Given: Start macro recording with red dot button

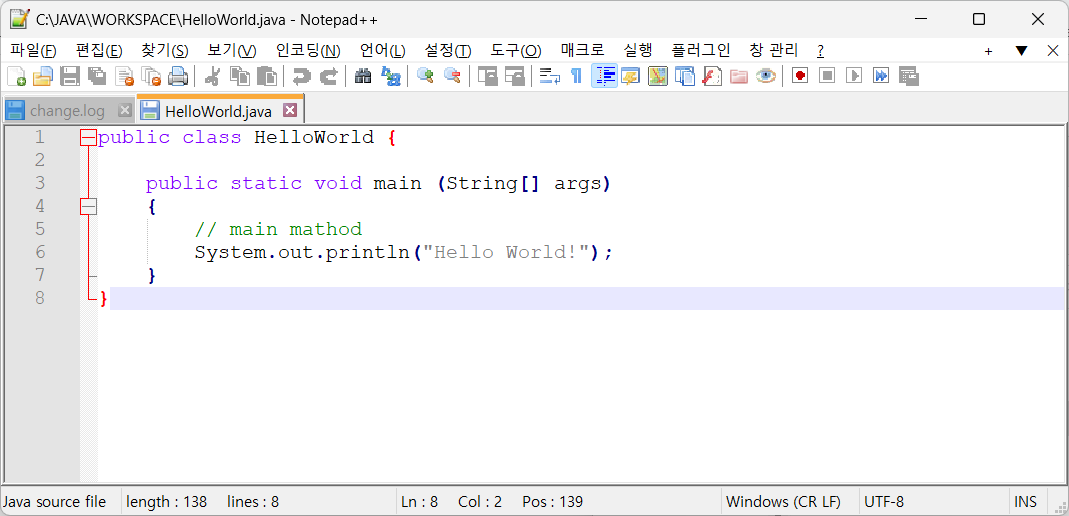Looking at the screenshot, I should tap(800, 76).
